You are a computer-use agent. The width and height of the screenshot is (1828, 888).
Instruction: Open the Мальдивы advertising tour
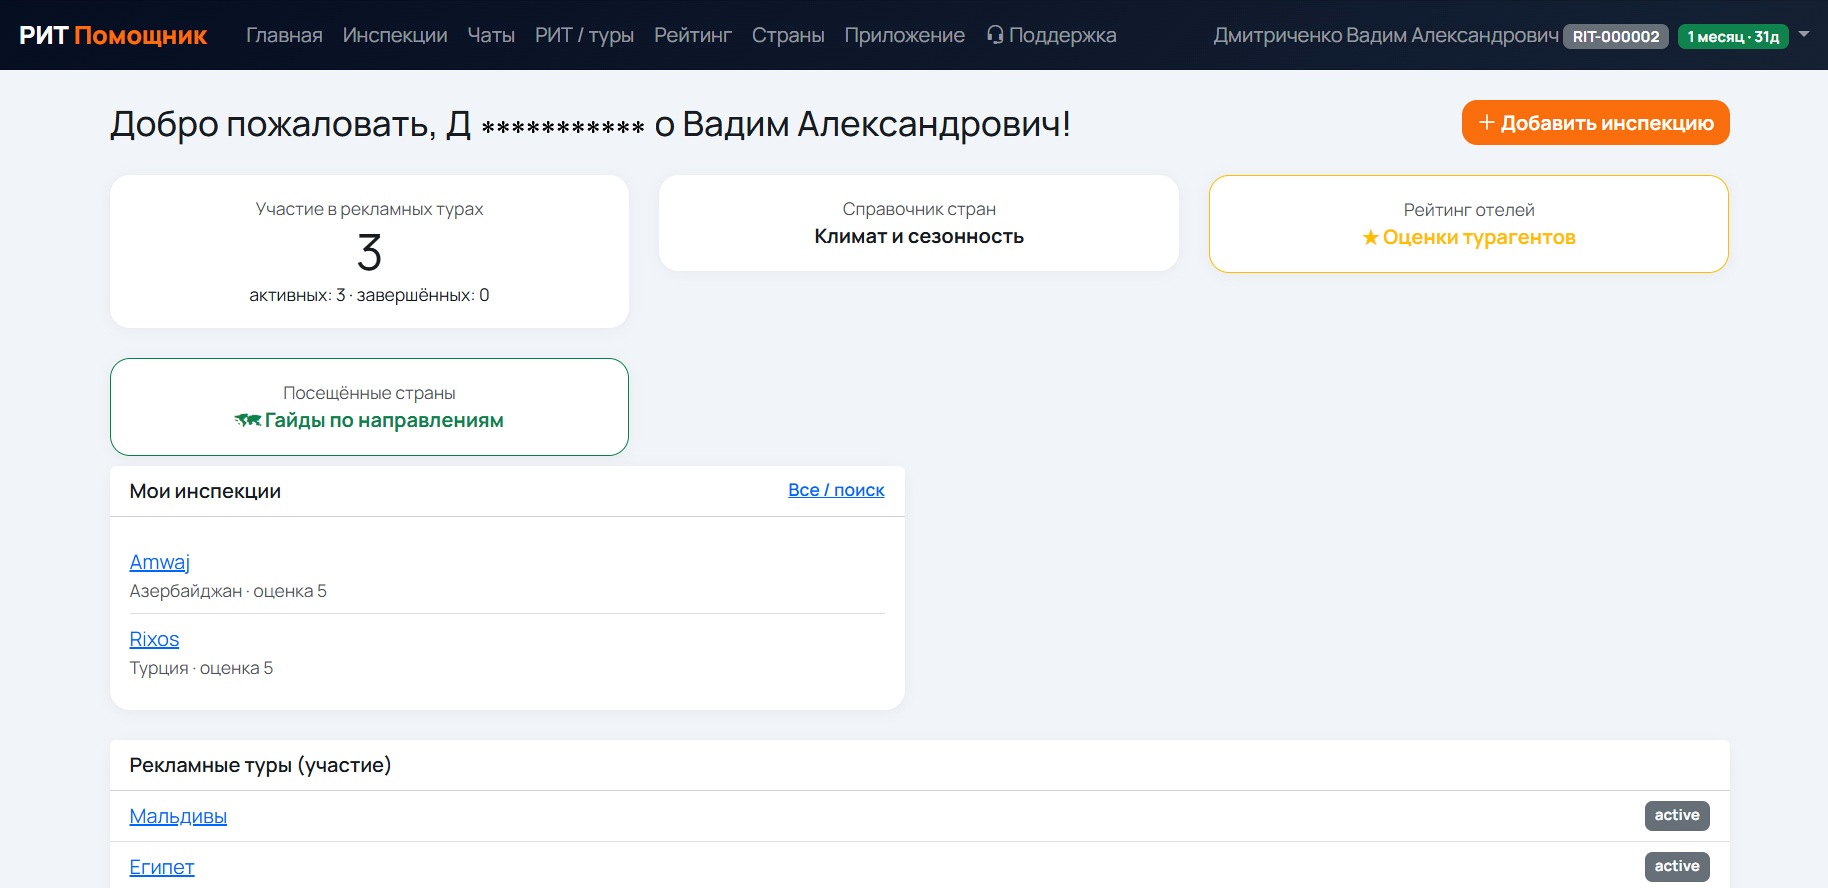tap(178, 816)
